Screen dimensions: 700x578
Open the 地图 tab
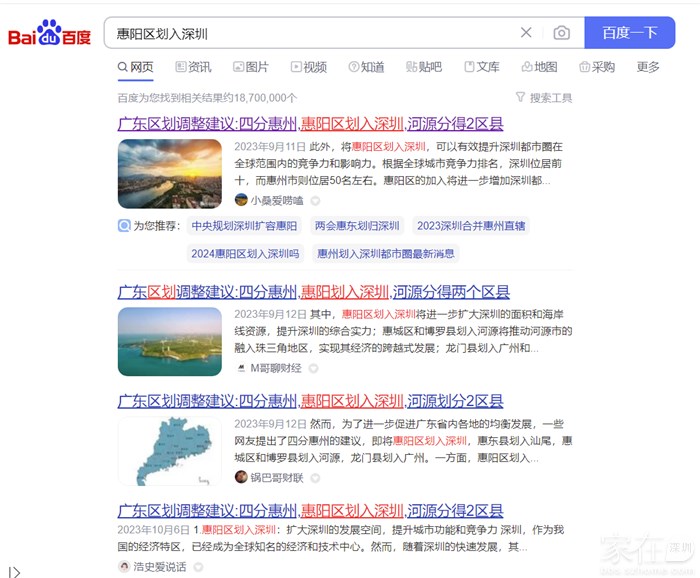[x=539, y=67]
